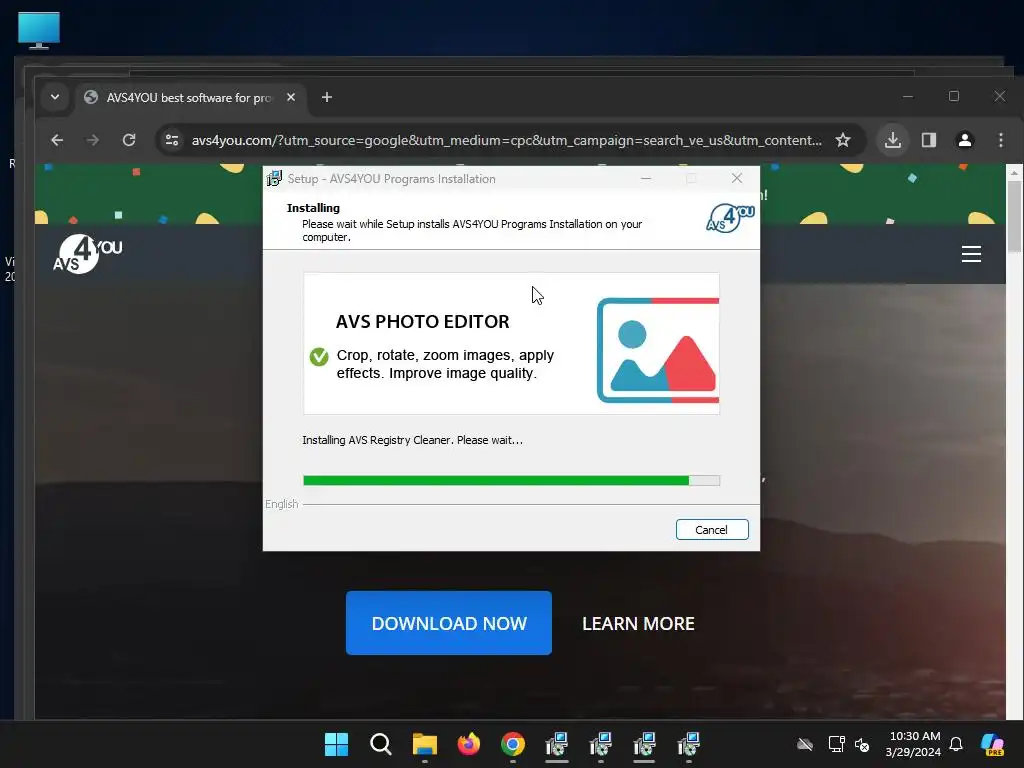Open Firefox from the taskbar
The width and height of the screenshot is (1024, 768).
[x=469, y=744]
